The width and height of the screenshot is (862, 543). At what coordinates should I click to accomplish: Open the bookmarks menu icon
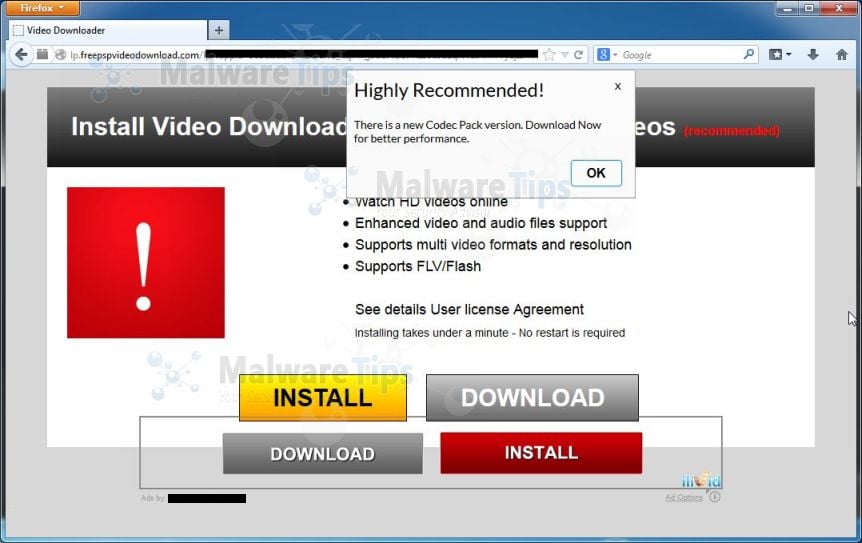[780, 54]
